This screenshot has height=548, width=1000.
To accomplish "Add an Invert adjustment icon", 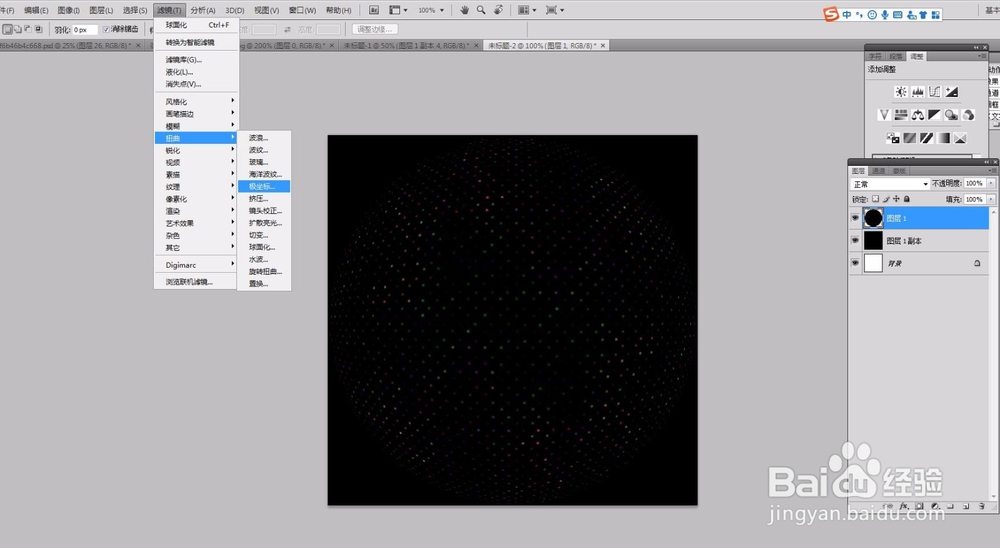I will pyautogui.click(x=893, y=138).
